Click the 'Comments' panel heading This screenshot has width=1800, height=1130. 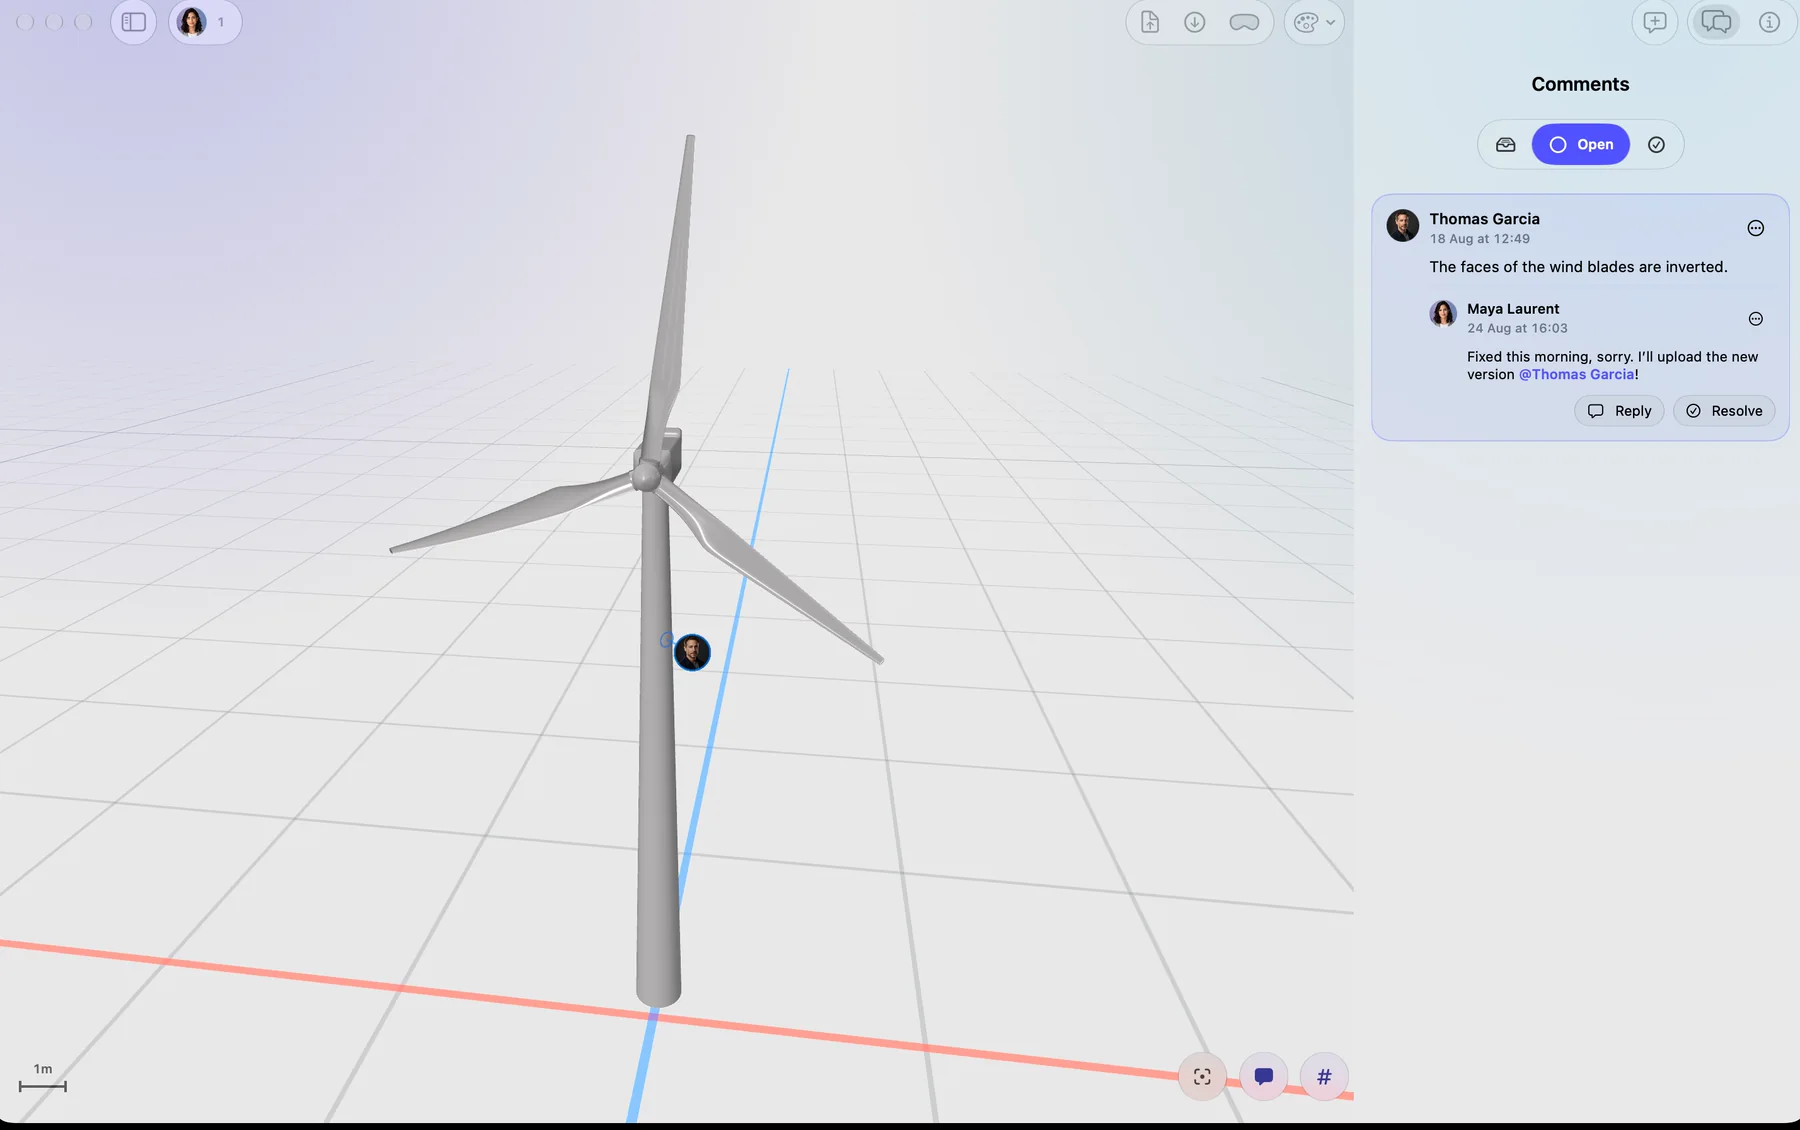click(x=1580, y=84)
